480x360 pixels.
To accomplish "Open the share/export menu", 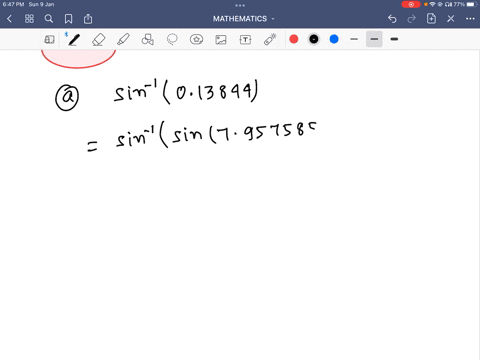I will [x=88, y=19].
